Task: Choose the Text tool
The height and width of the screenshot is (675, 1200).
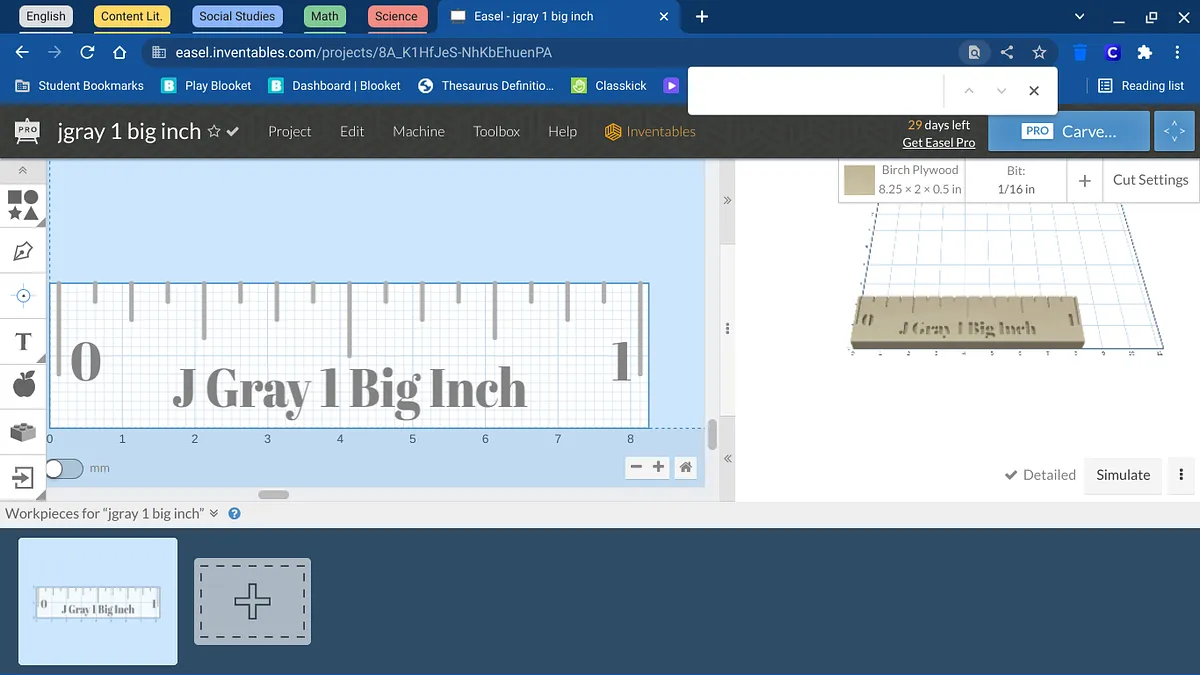Action: [x=23, y=342]
